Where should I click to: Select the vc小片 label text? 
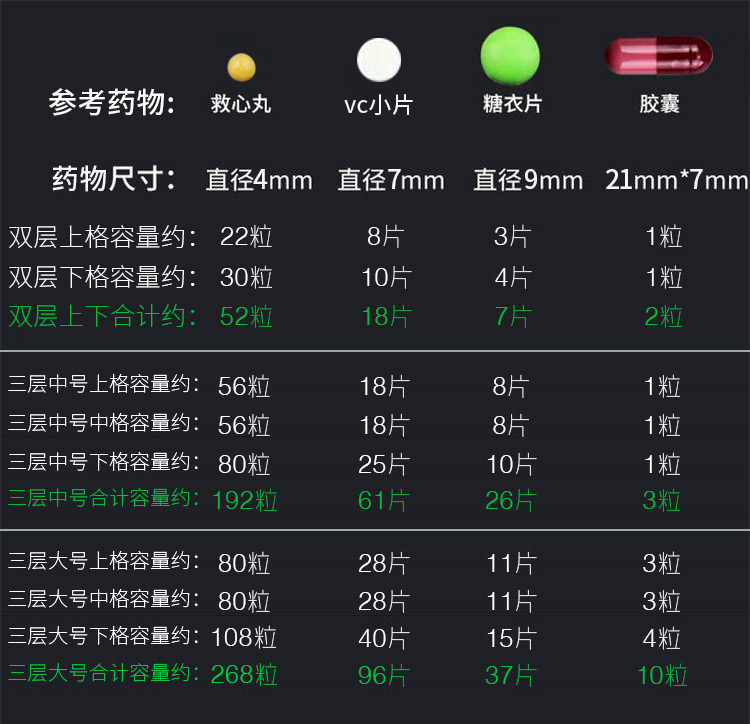click(x=377, y=104)
